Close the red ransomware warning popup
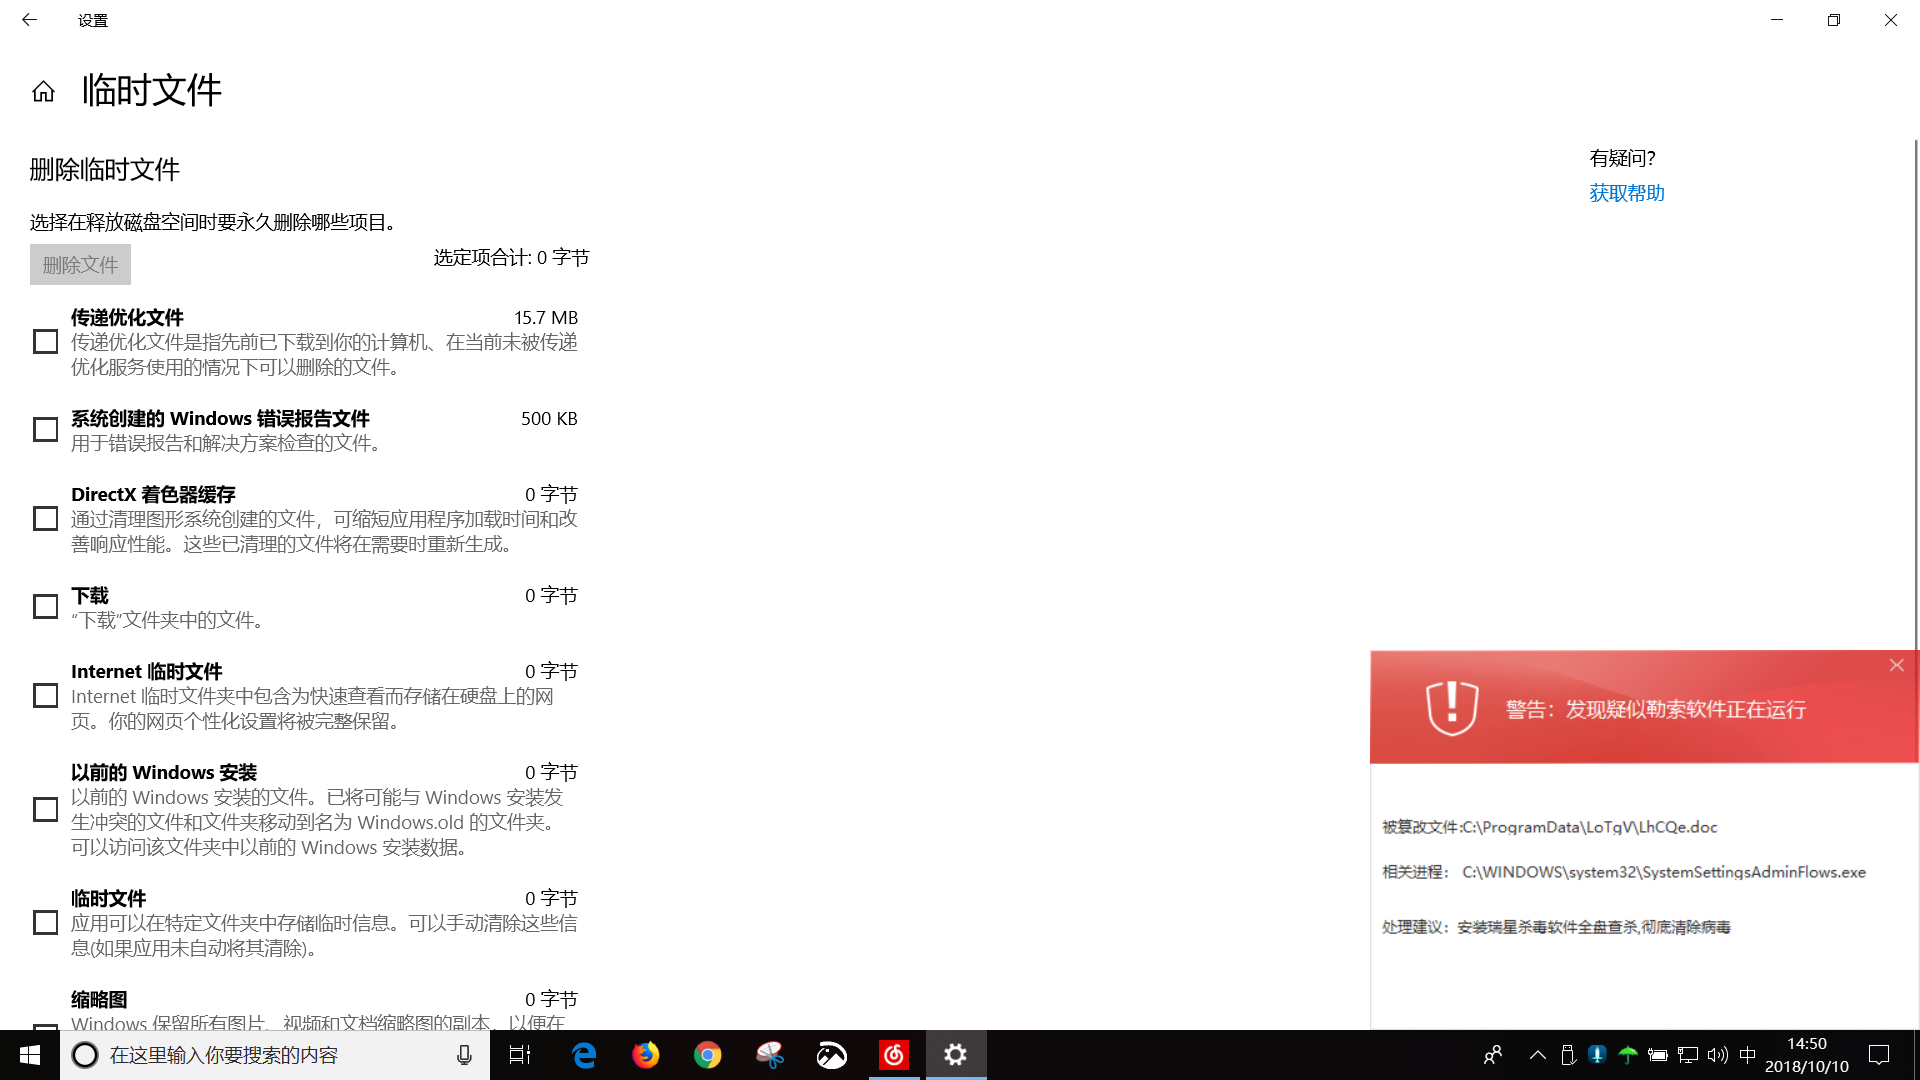Image resolution: width=1920 pixels, height=1080 pixels. pyautogui.click(x=1896, y=666)
